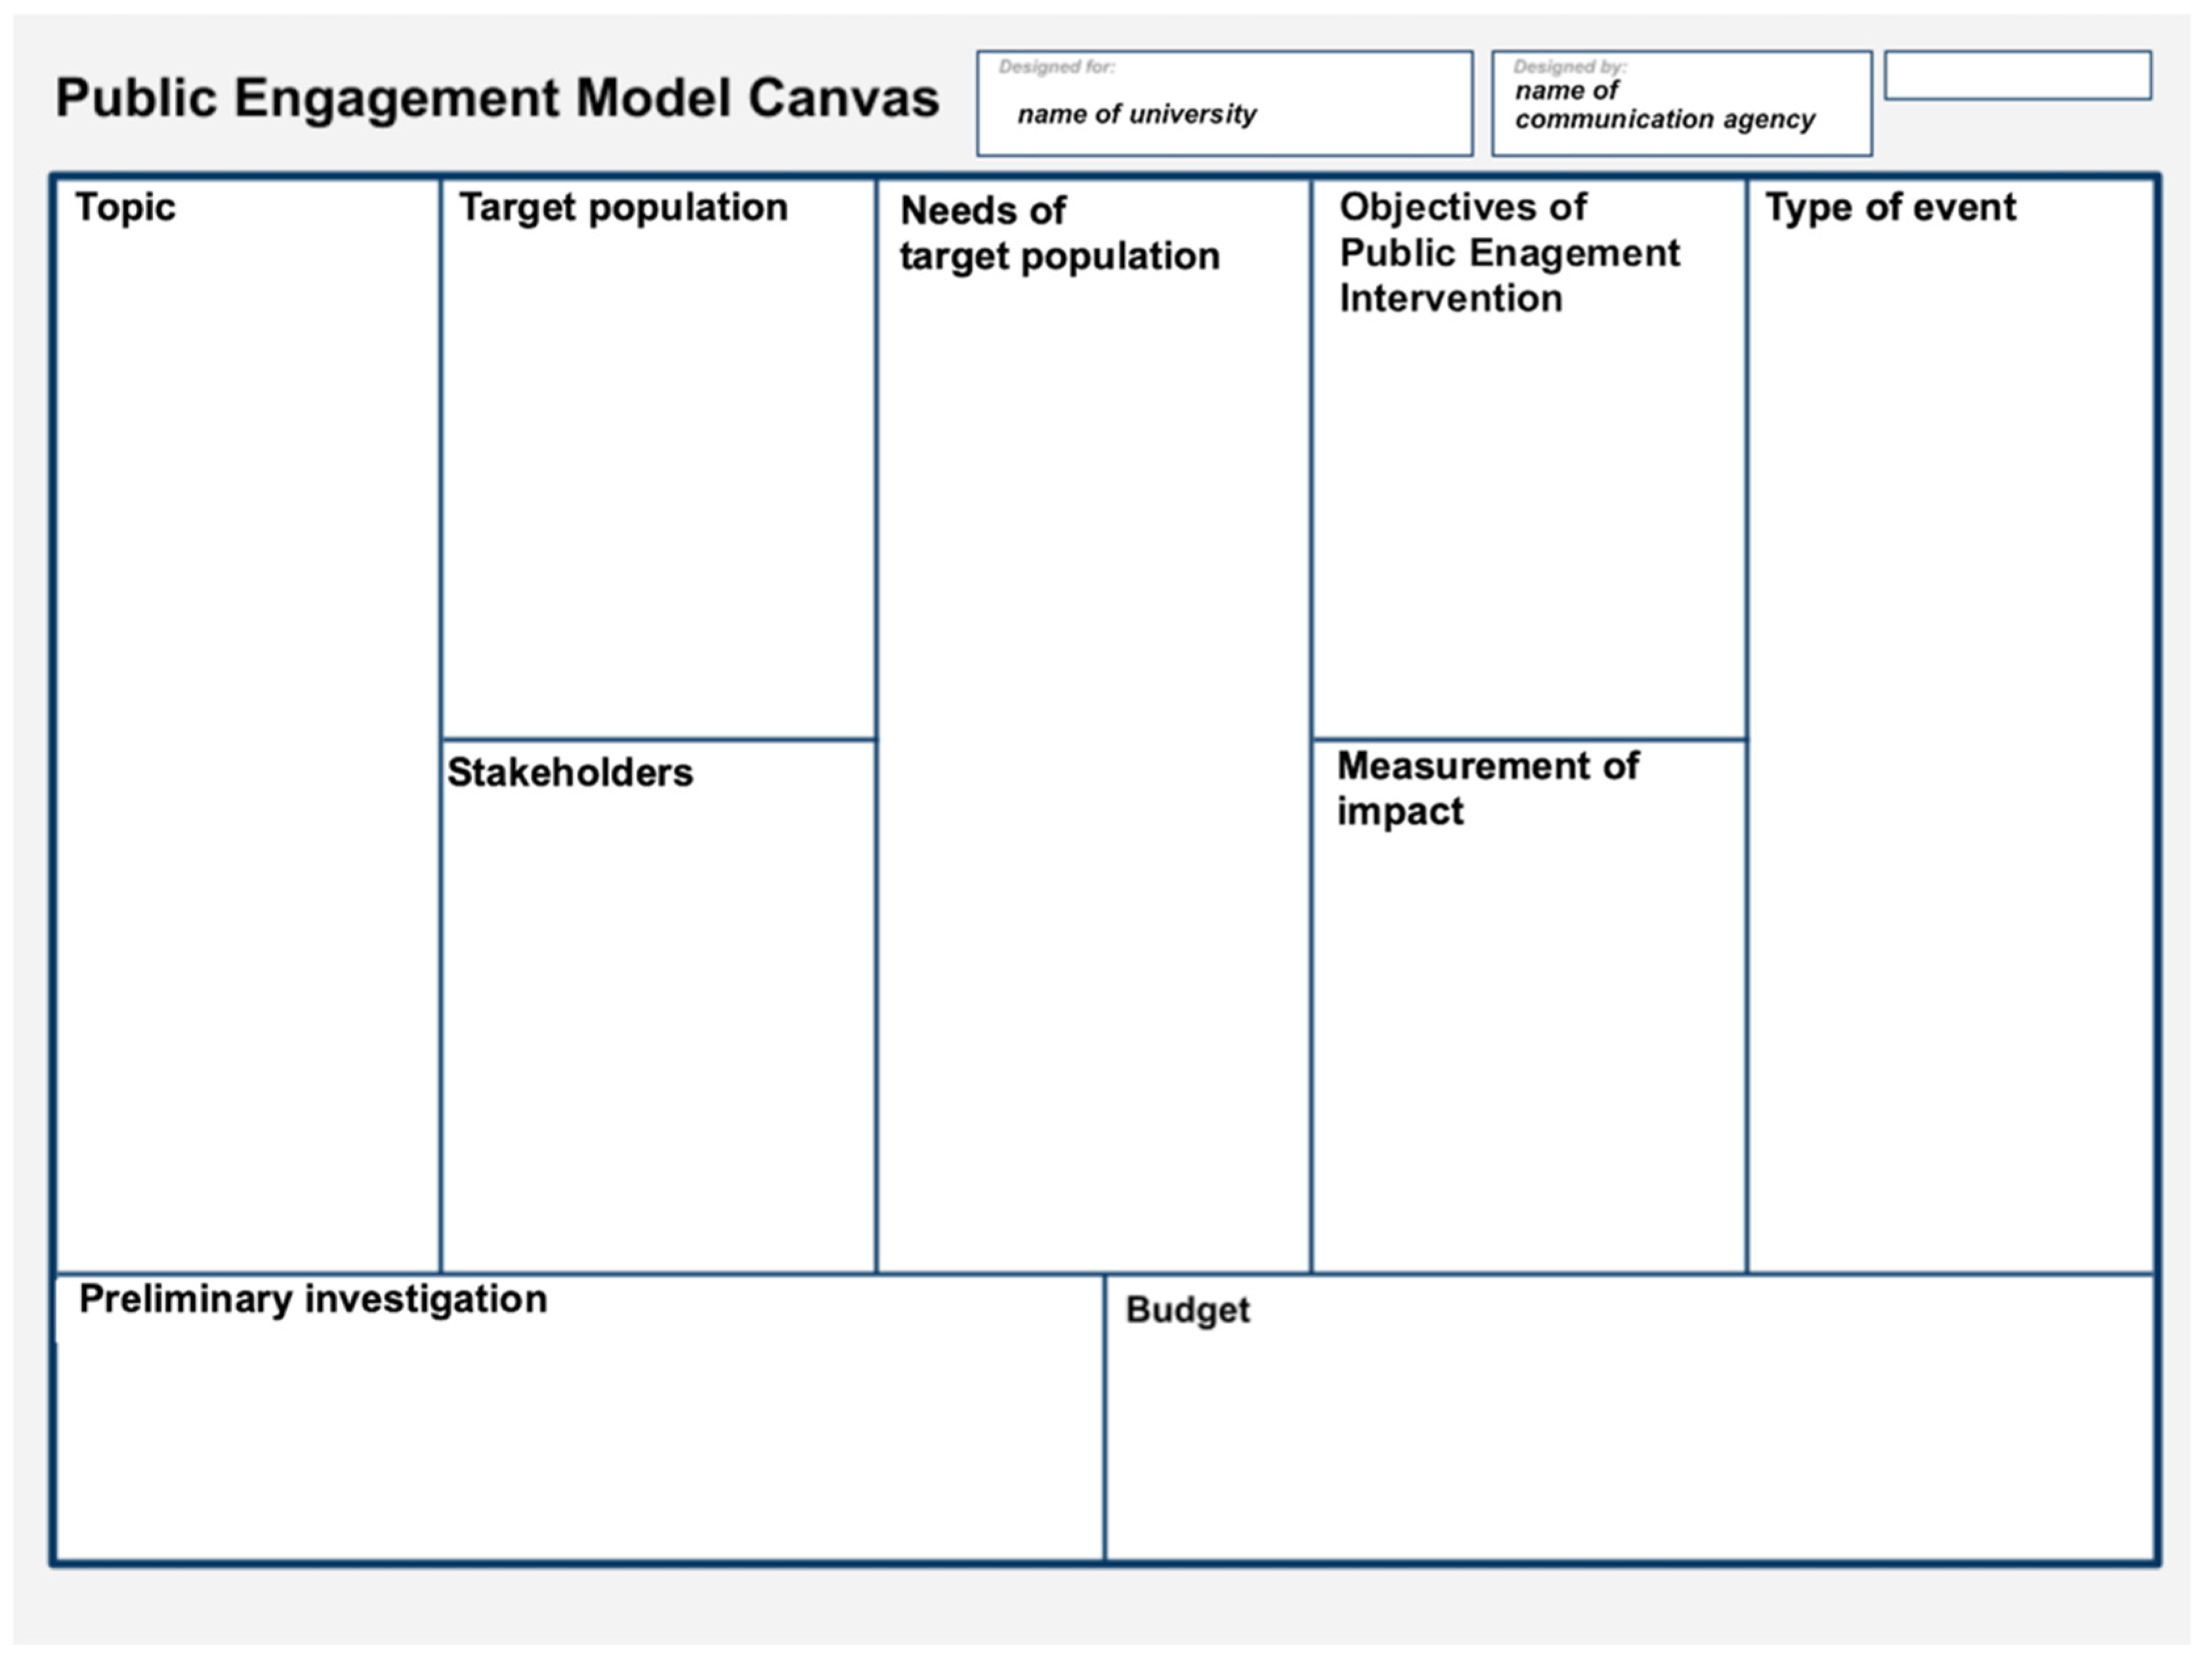Click the 'Designed by:' label

pyautogui.click(x=1569, y=67)
